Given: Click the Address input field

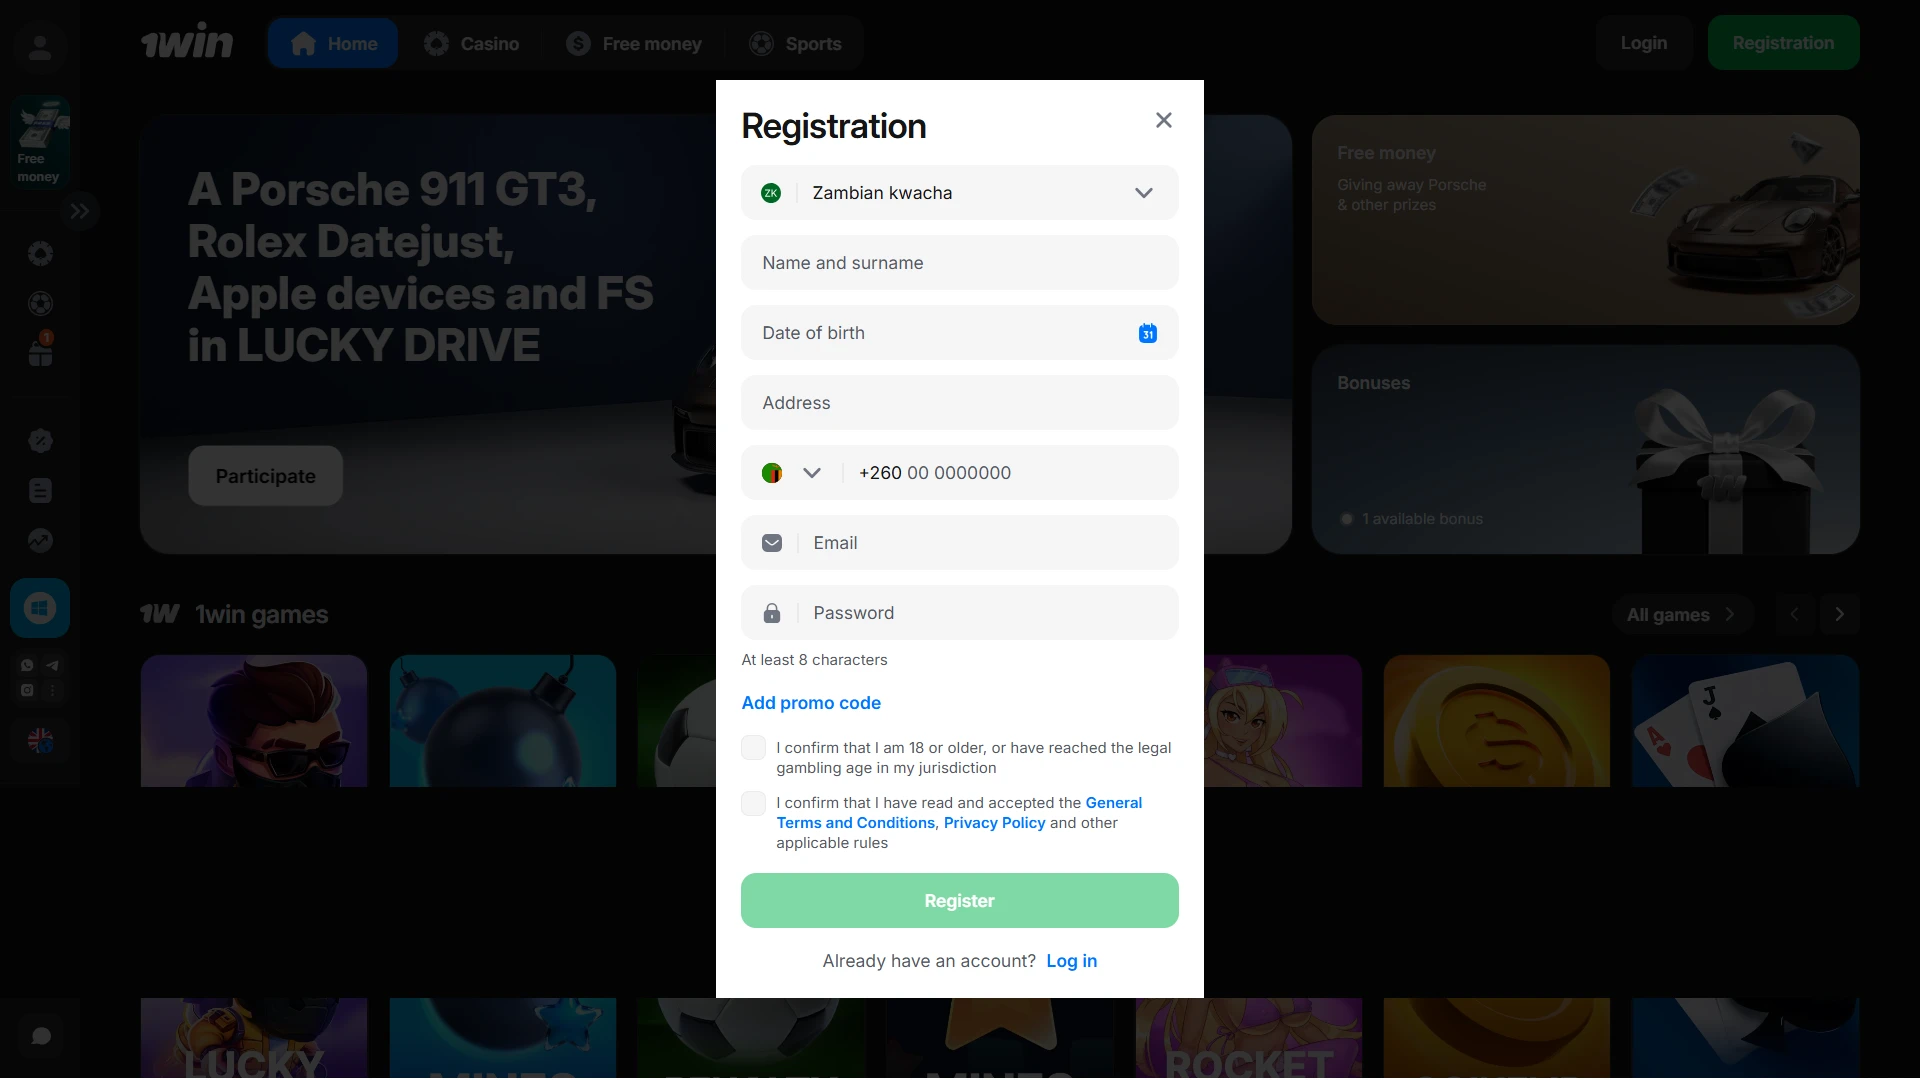Looking at the screenshot, I should click(959, 403).
